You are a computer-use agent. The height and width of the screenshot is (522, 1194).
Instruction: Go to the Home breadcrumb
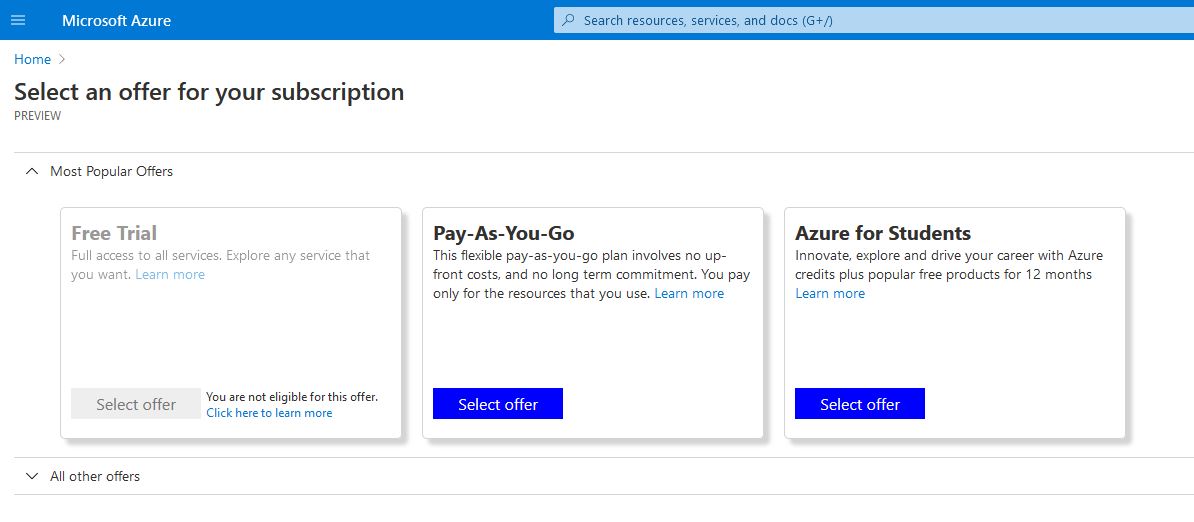coord(33,59)
